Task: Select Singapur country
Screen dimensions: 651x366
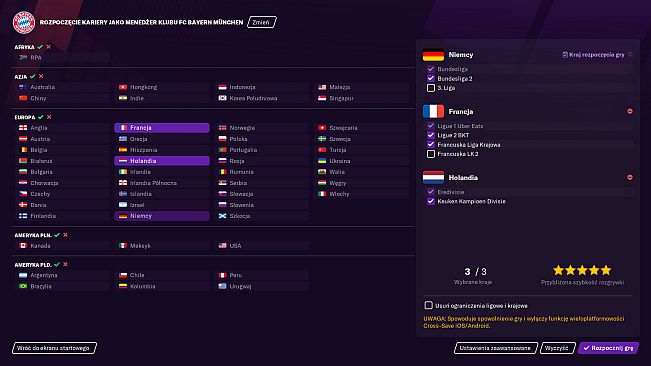Action: point(361,98)
